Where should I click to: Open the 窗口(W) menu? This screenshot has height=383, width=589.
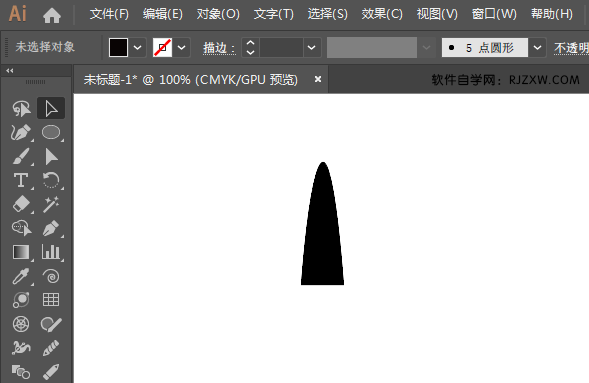494,14
